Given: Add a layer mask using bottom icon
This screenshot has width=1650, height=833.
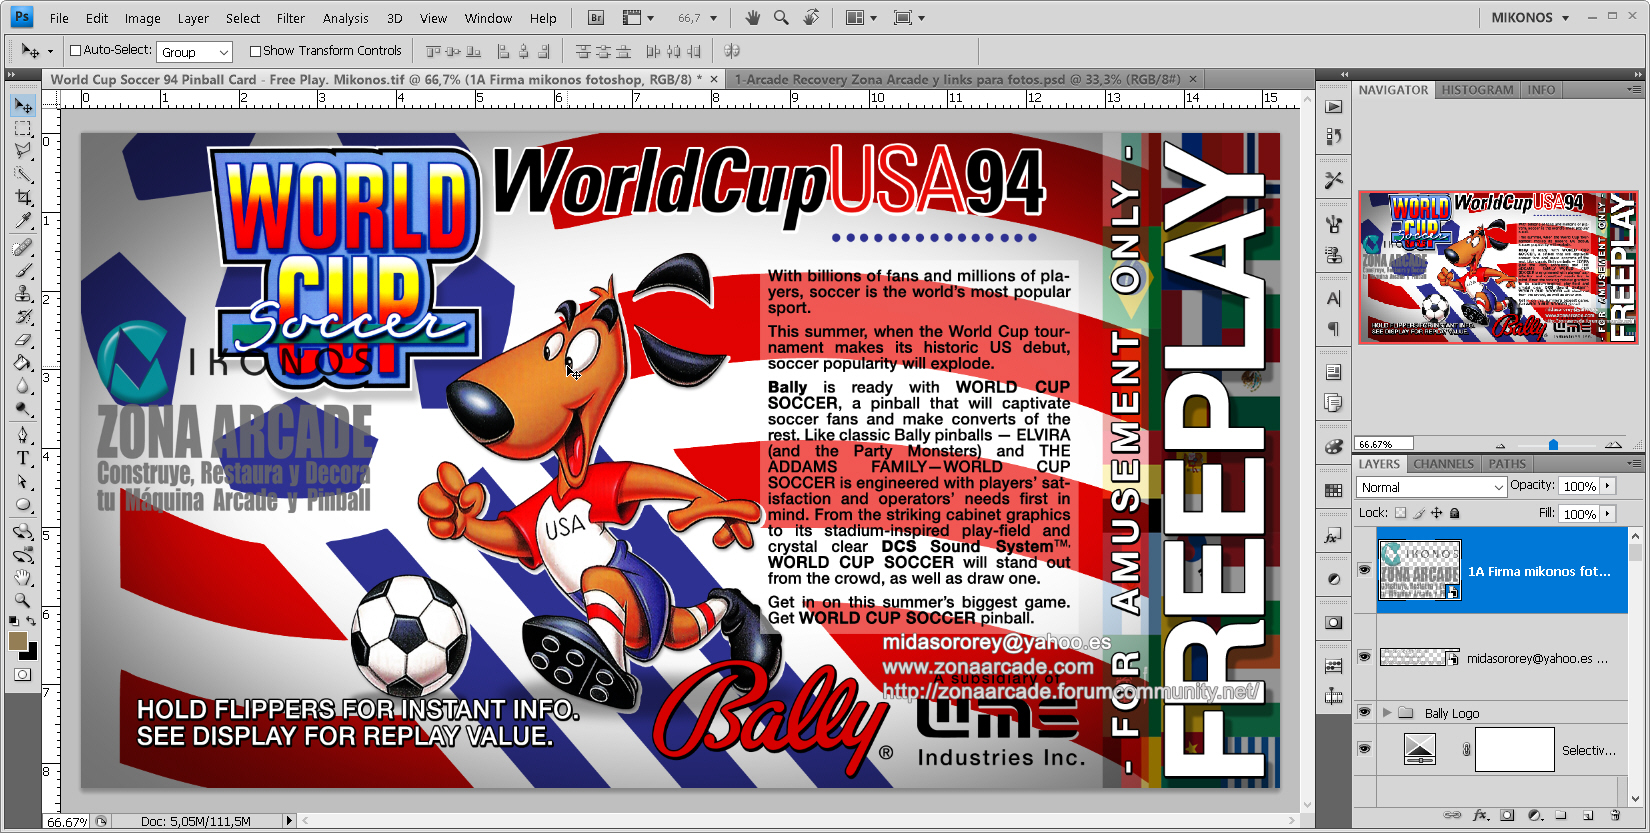Looking at the screenshot, I should [x=1507, y=815].
